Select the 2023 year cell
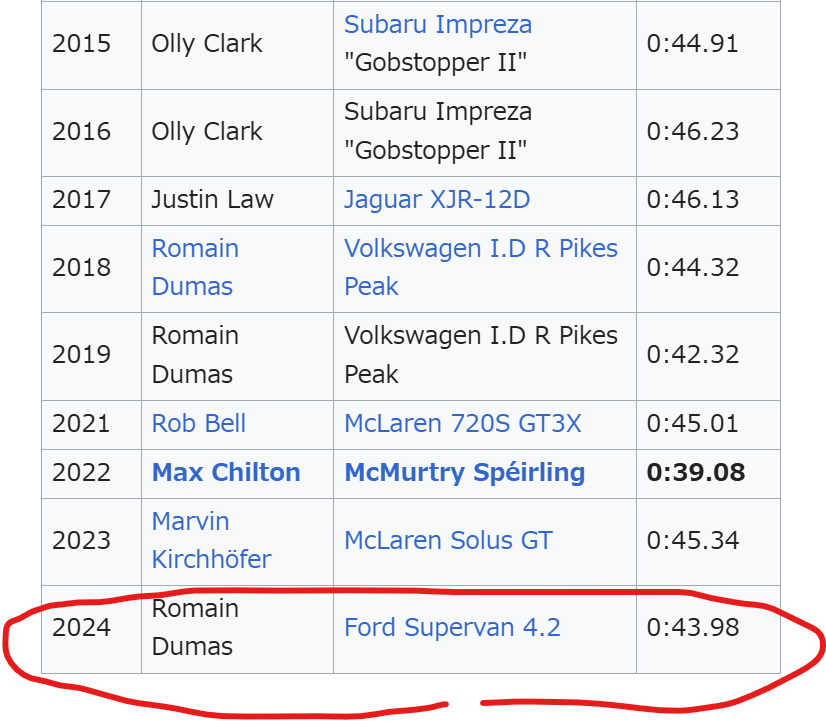 (81, 541)
